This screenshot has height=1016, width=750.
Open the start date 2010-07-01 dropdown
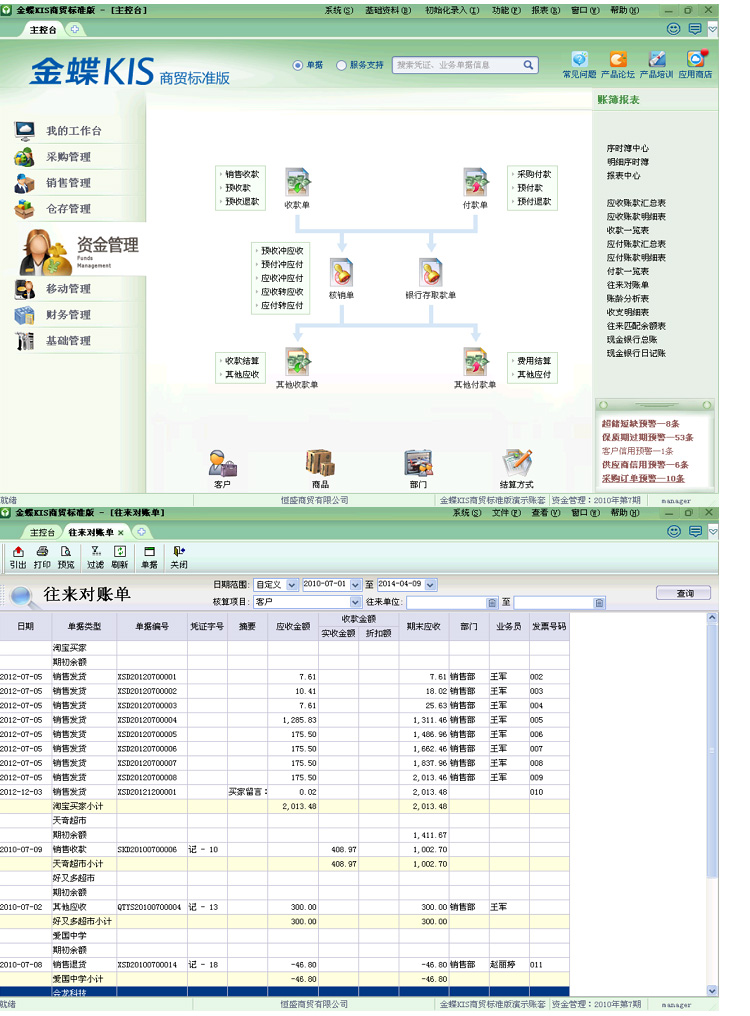[x=355, y=584]
